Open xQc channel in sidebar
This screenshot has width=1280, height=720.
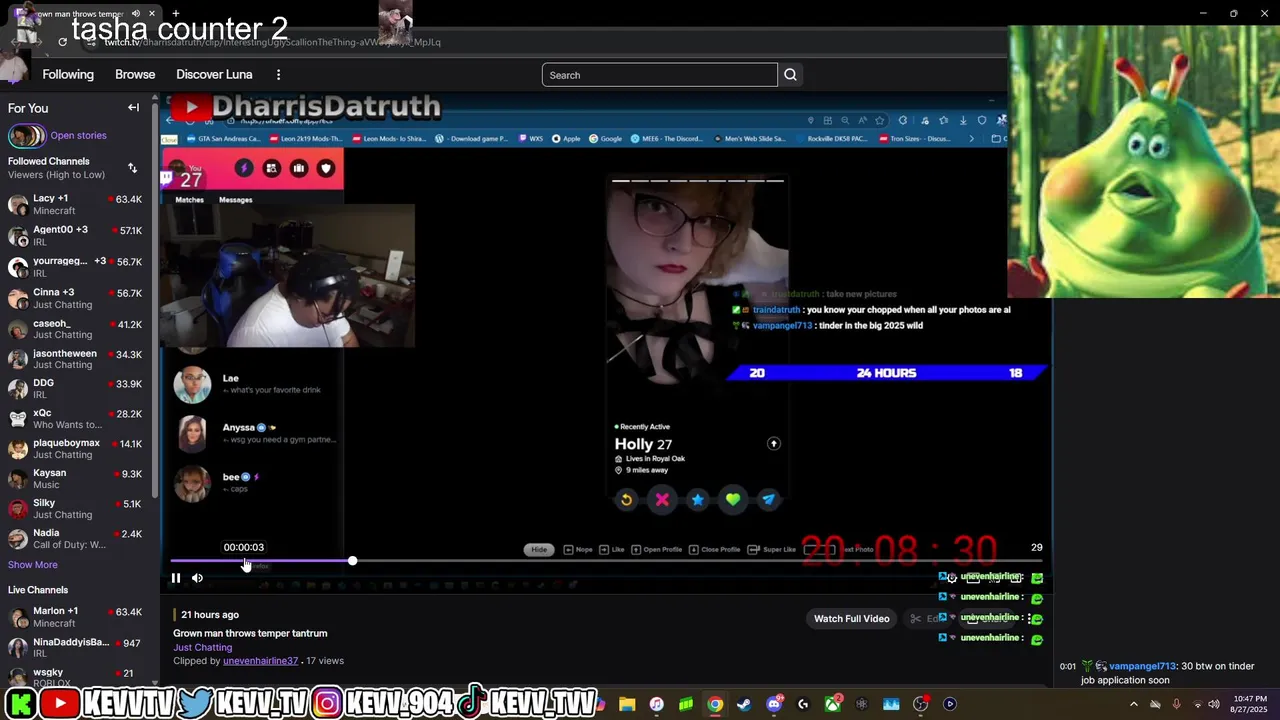[x=75, y=419]
